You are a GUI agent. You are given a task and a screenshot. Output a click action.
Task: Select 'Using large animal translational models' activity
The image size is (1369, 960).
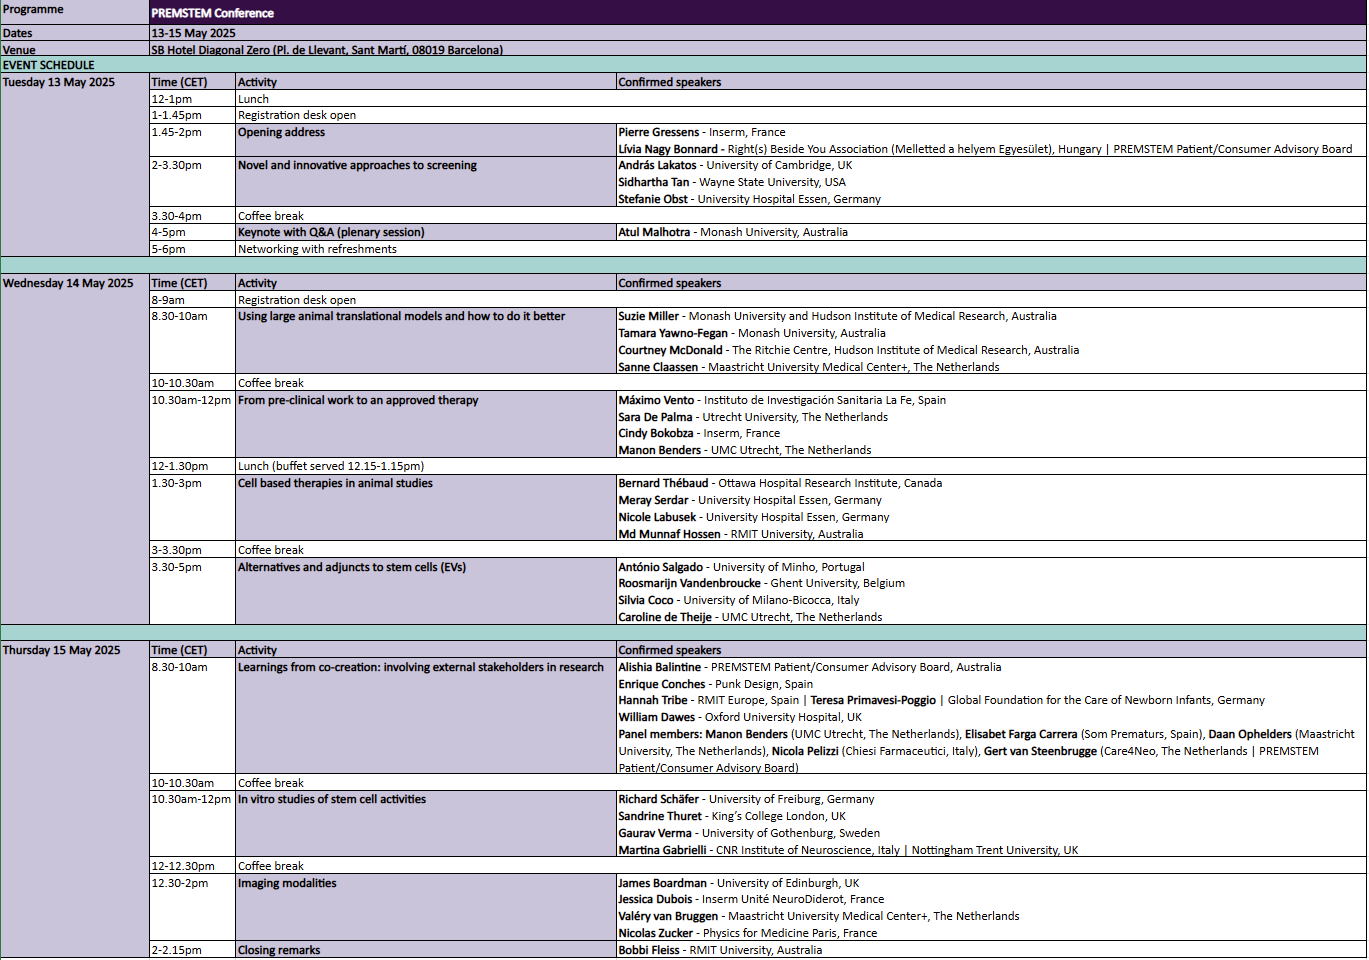(425, 341)
